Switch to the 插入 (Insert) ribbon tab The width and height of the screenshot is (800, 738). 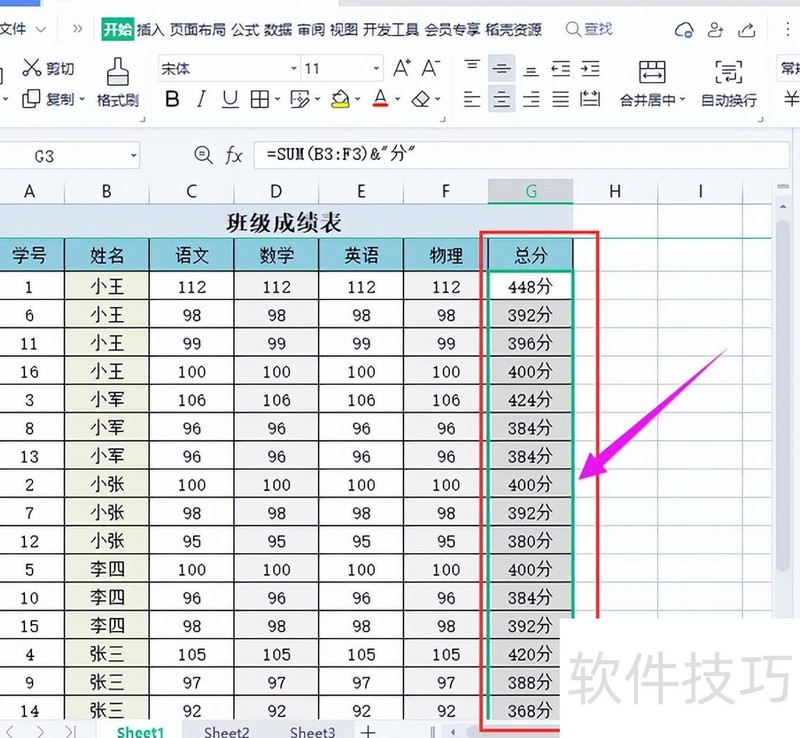(x=150, y=29)
